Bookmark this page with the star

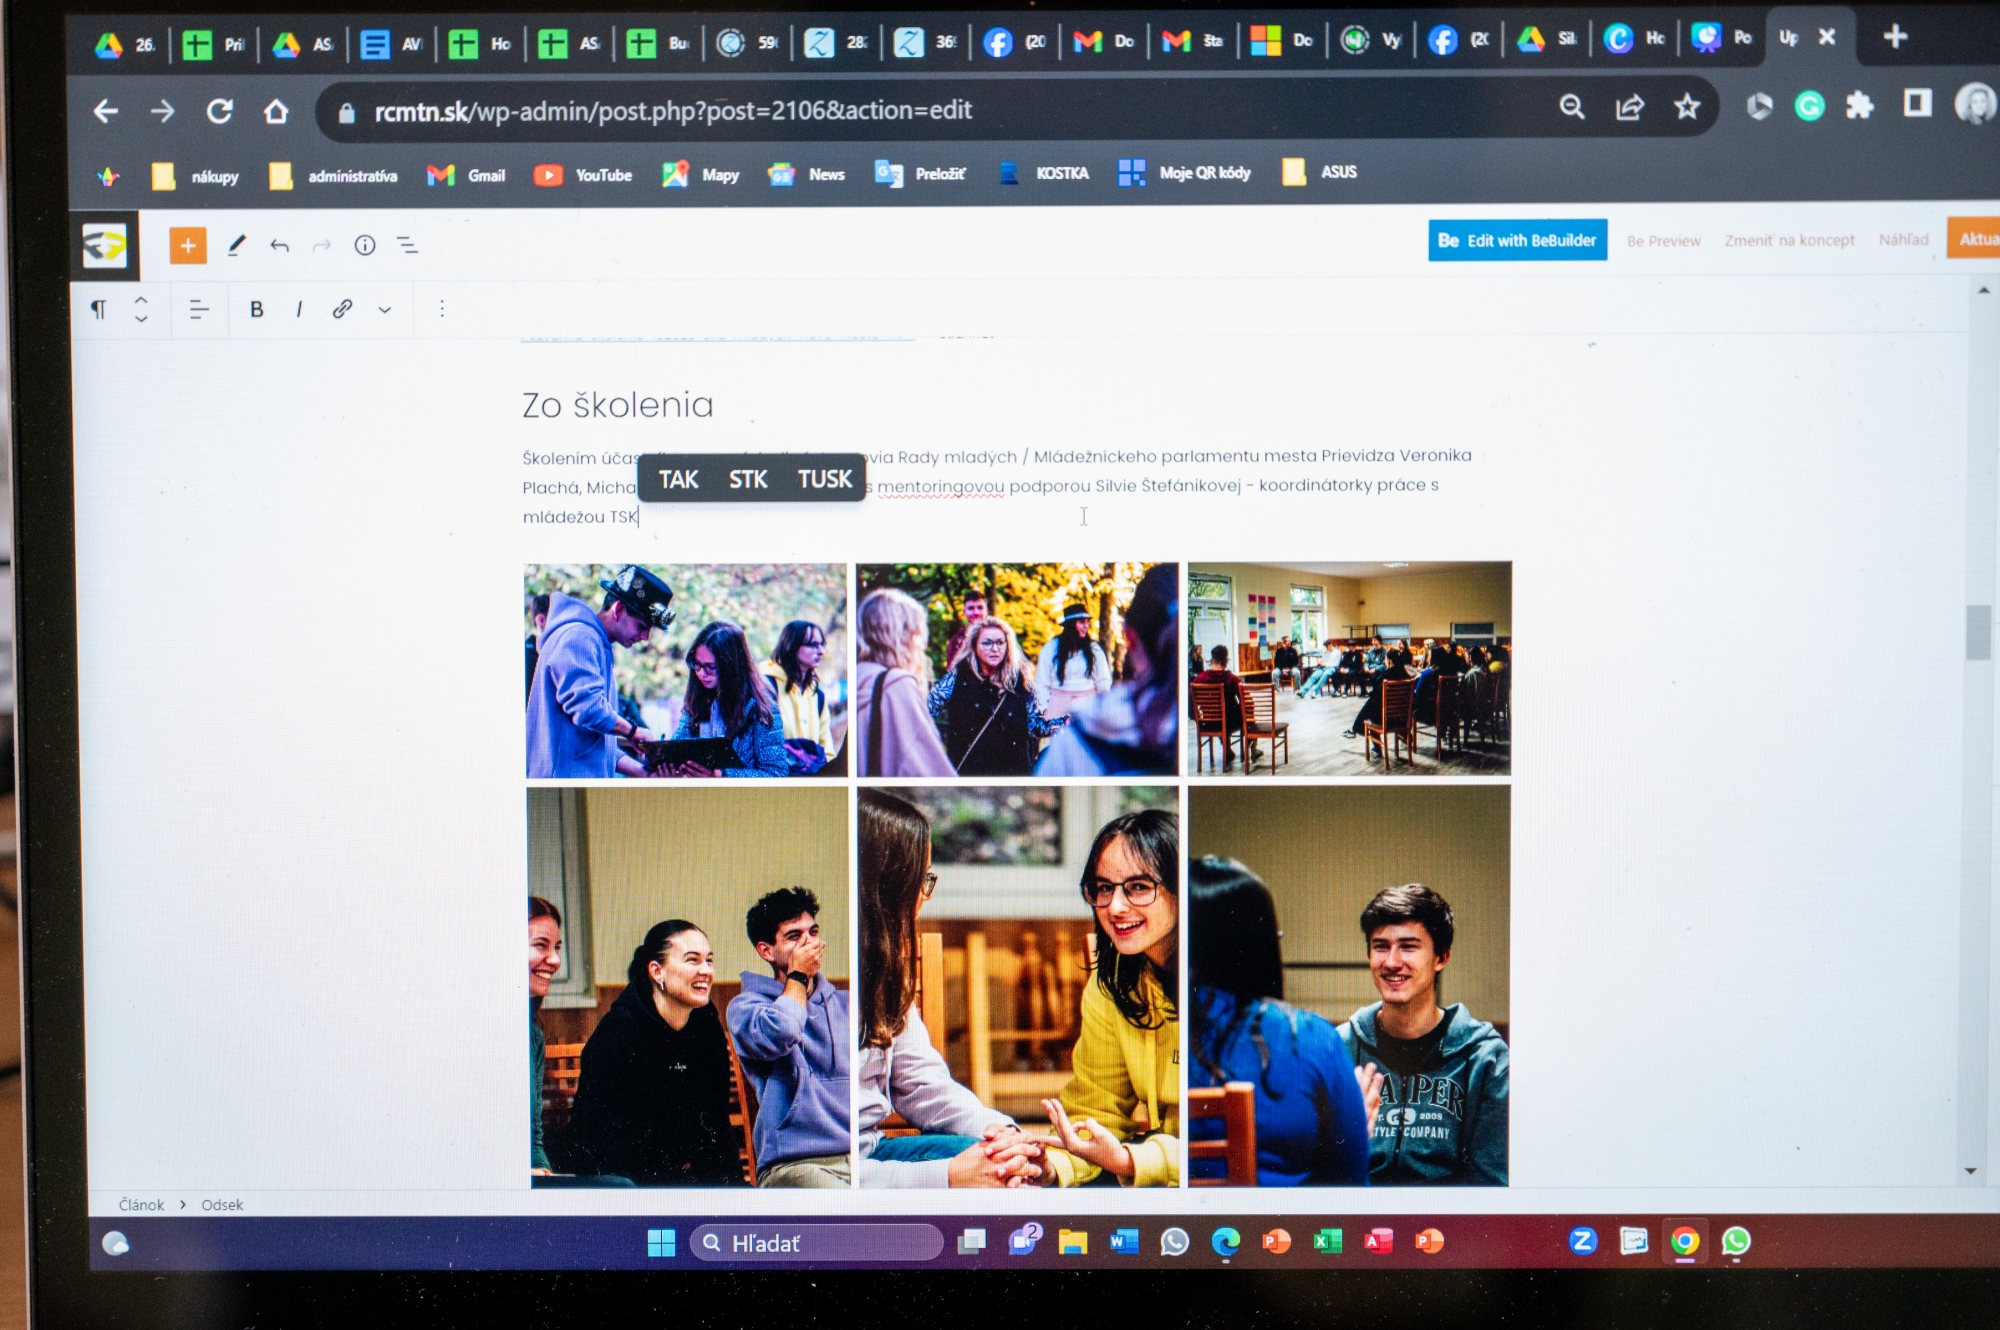1687,106
